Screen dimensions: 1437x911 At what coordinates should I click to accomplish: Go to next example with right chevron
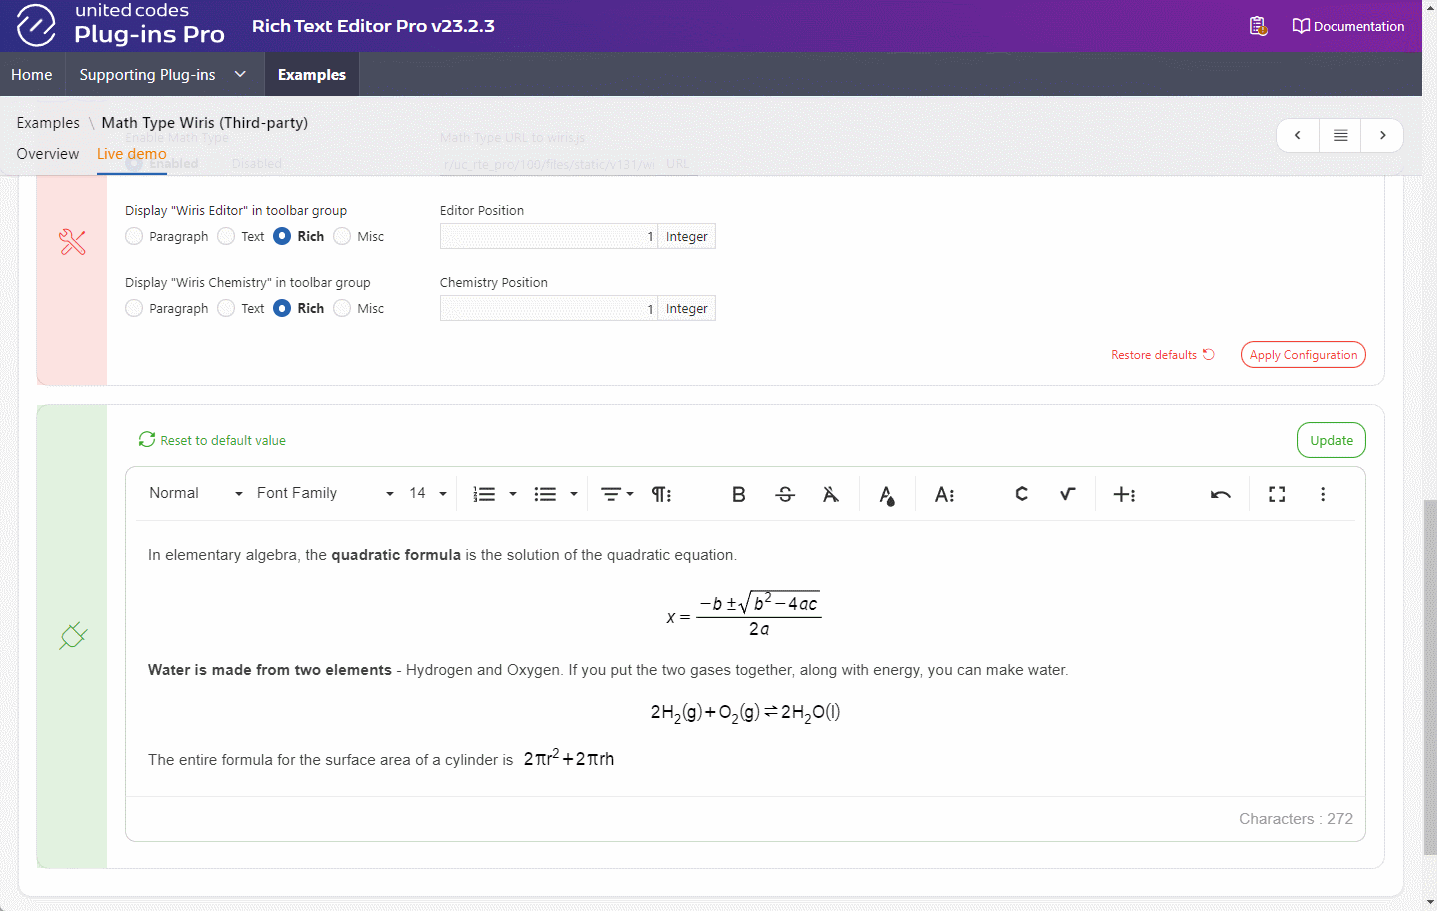coord(1383,135)
